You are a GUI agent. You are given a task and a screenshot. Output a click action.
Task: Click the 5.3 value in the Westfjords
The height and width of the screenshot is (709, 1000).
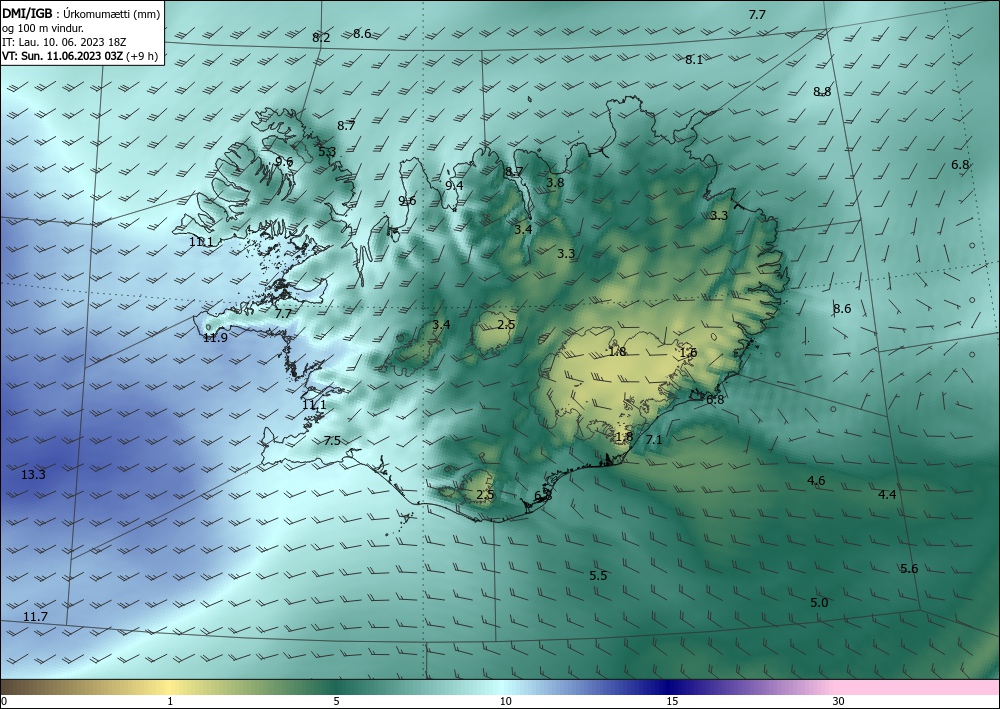click(x=327, y=151)
